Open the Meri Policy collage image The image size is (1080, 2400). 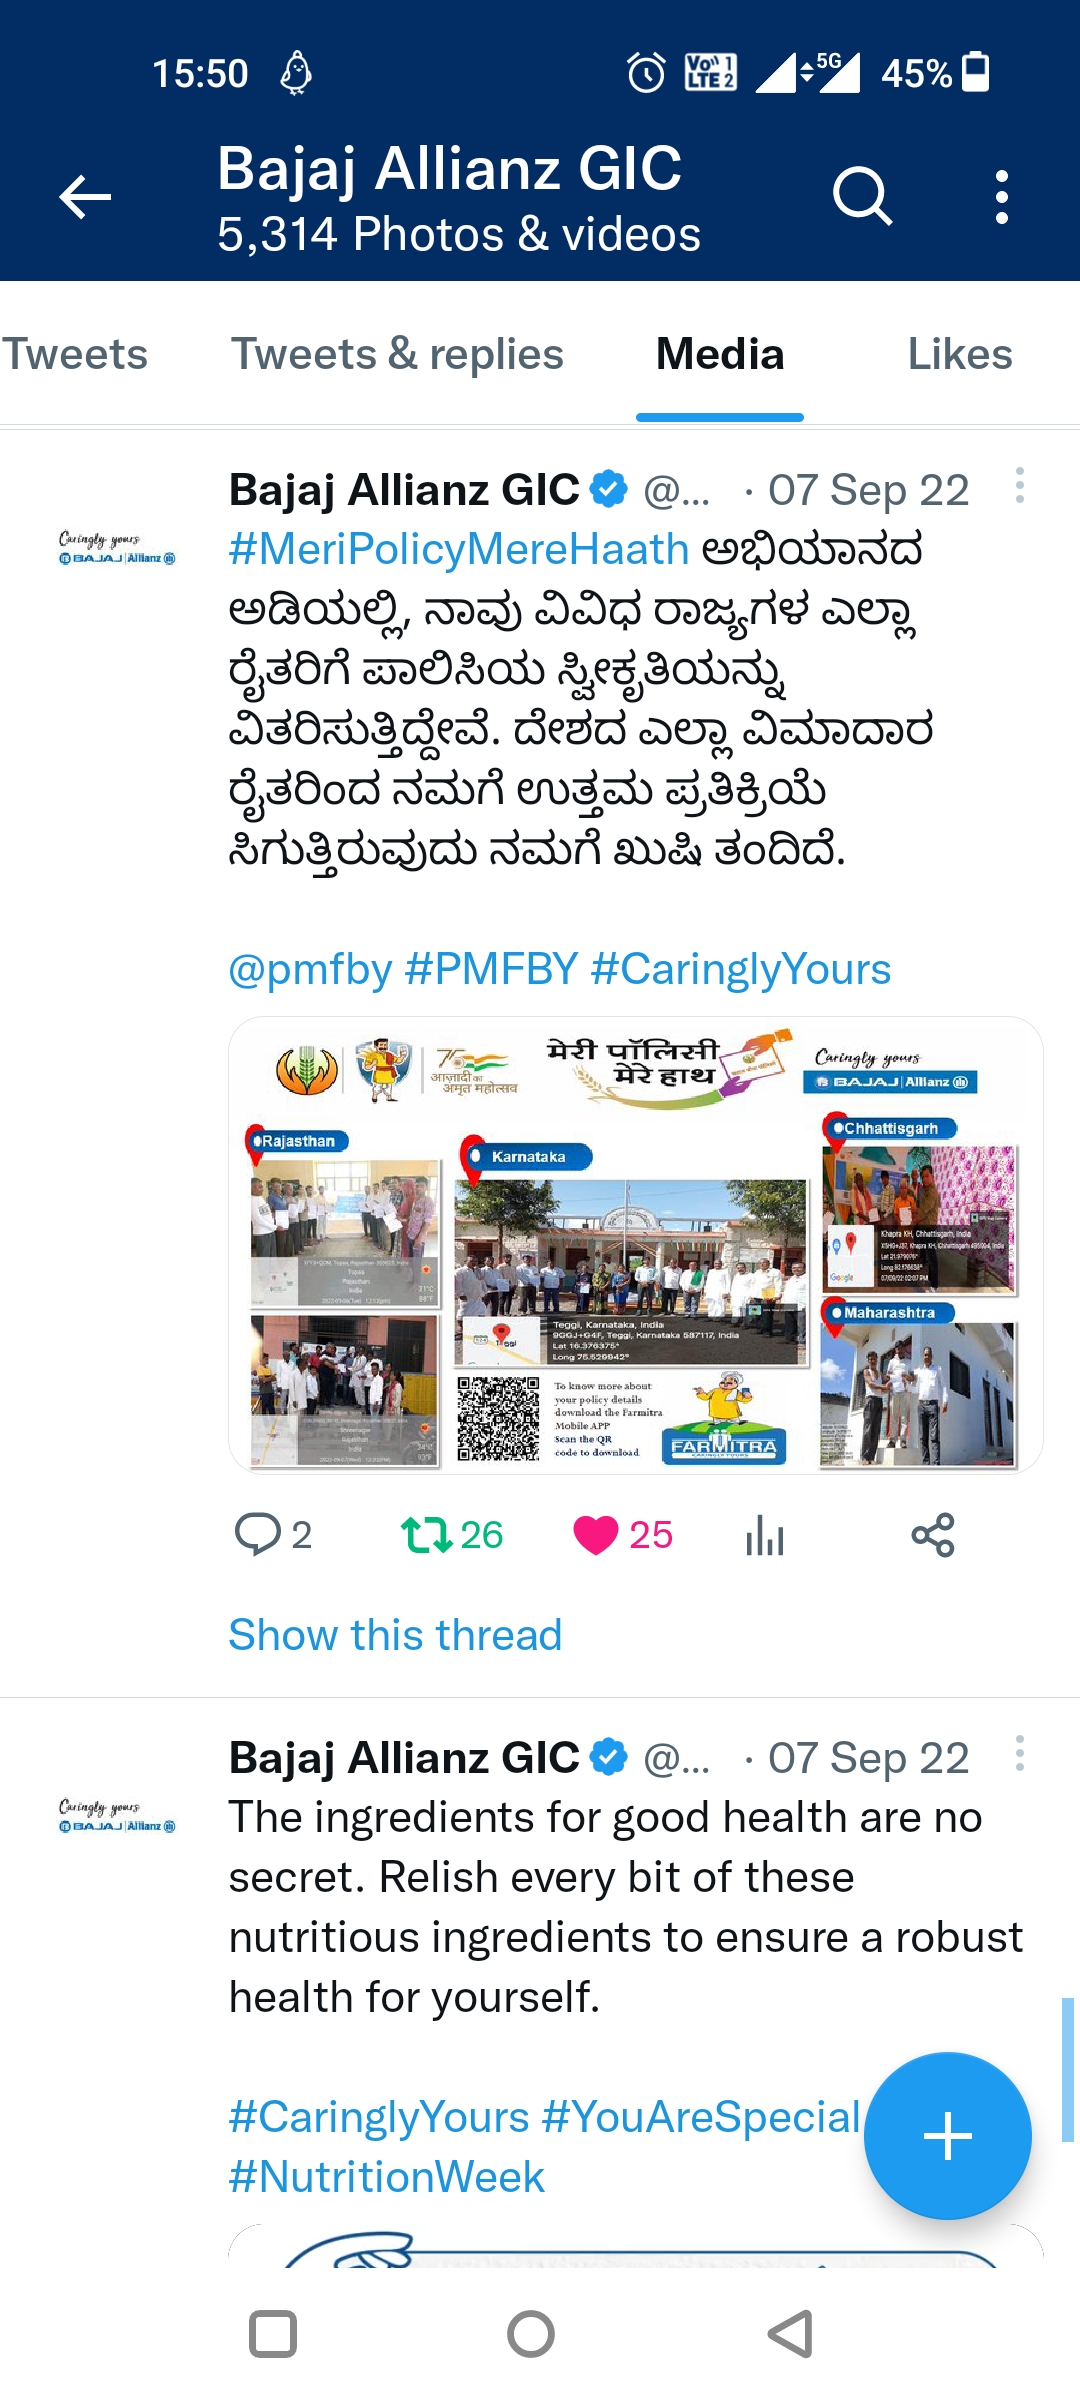point(636,1245)
